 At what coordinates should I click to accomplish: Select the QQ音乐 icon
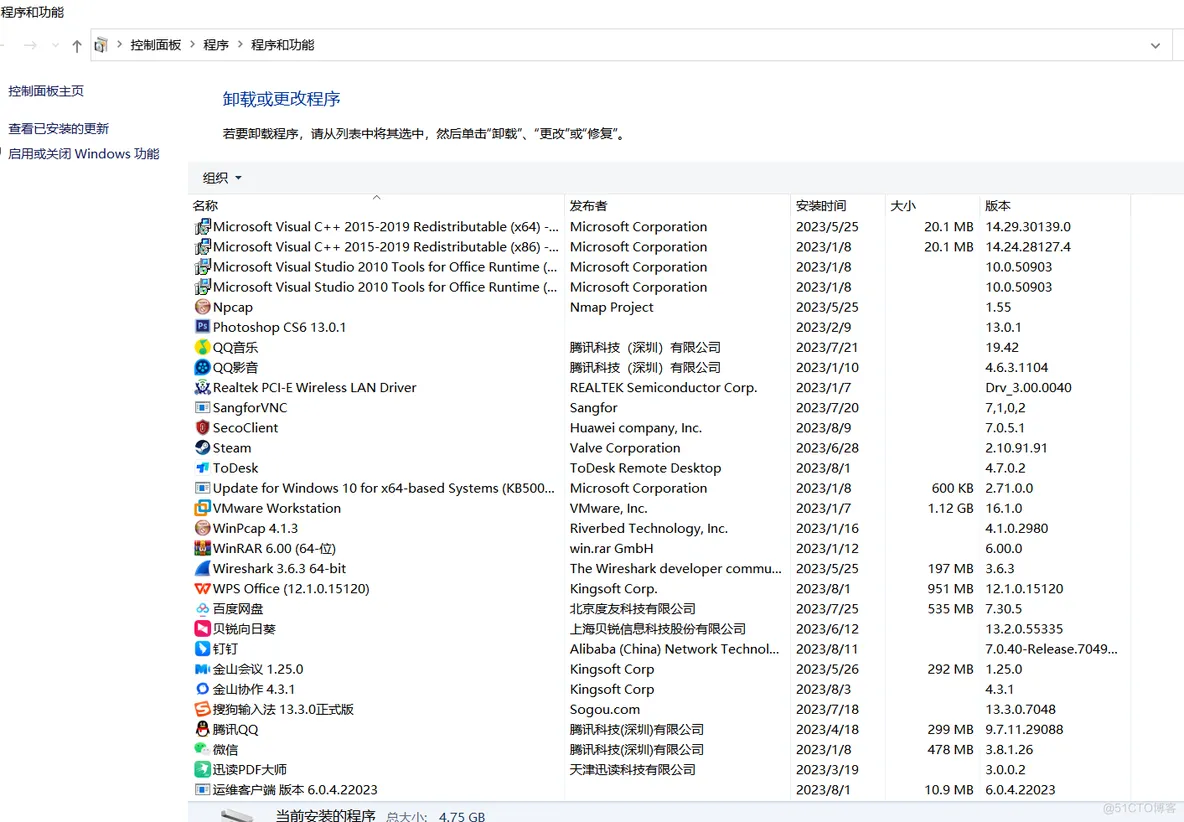tap(201, 347)
